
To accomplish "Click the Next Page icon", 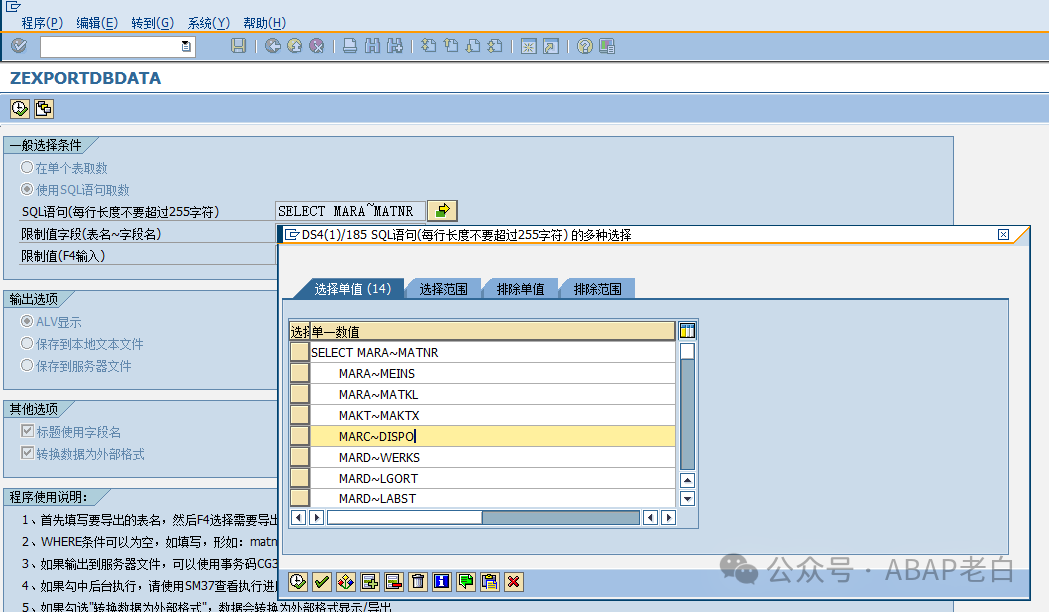I will coord(473,45).
